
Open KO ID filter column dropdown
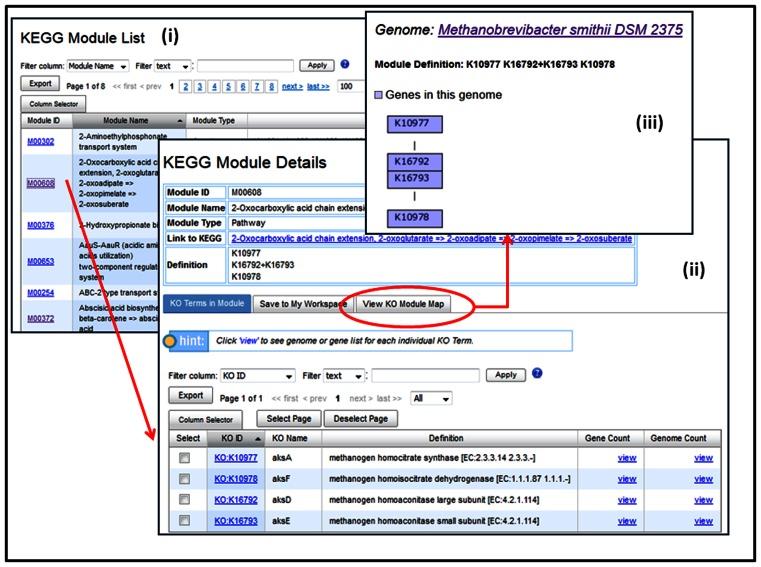(258, 376)
